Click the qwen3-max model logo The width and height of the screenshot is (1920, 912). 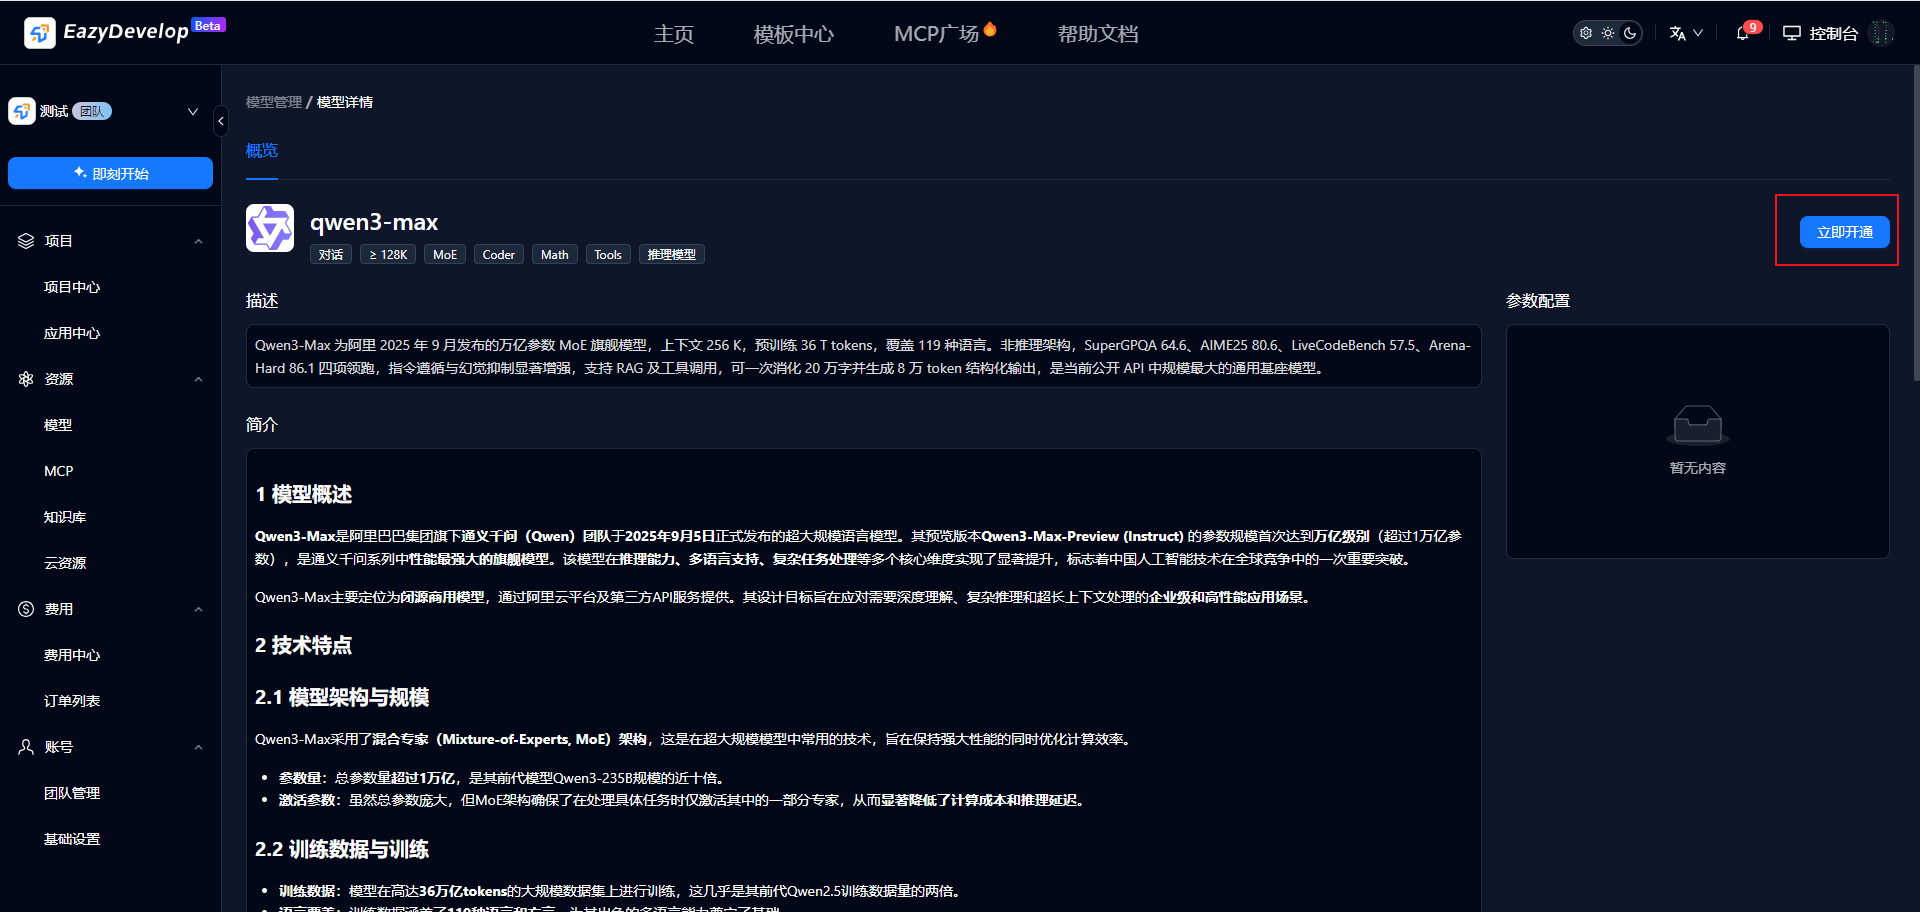[x=270, y=229]
